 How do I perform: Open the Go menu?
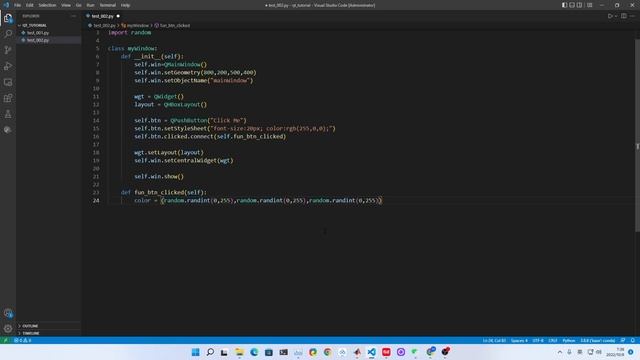[78, 5]
